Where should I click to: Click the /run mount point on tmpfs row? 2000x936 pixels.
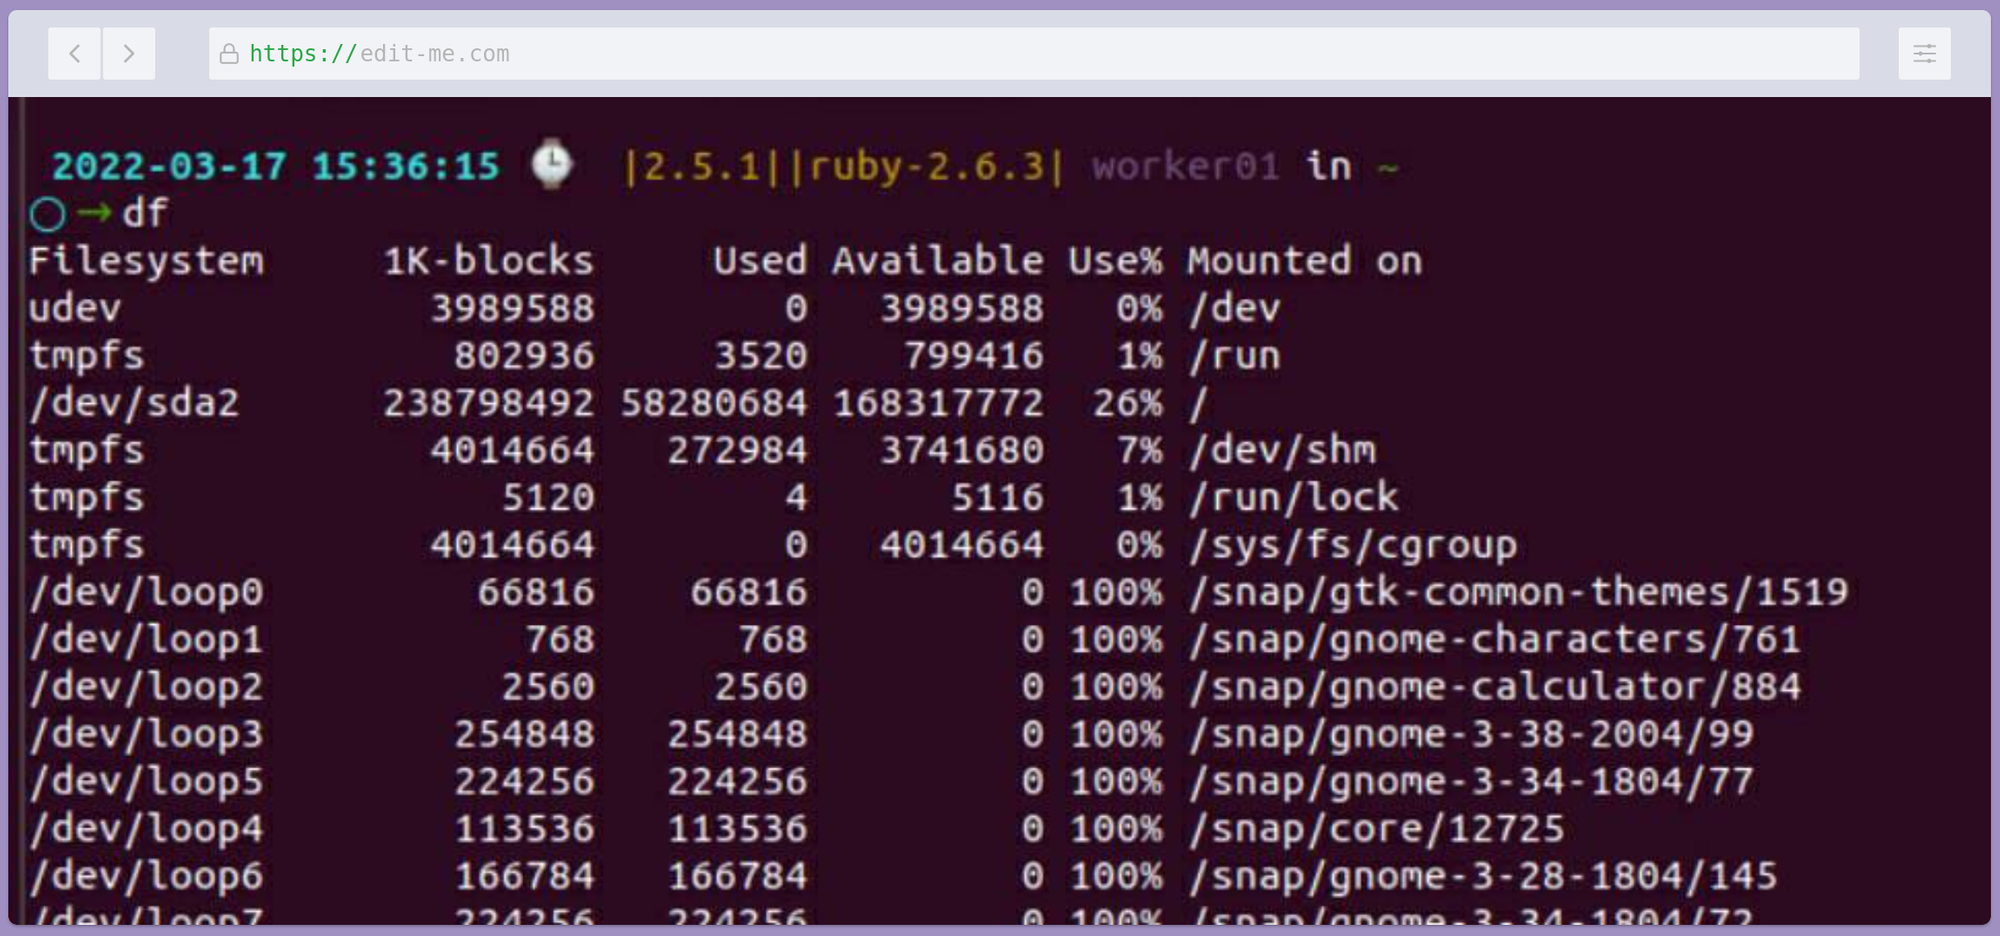click(x=1235, y=356)
